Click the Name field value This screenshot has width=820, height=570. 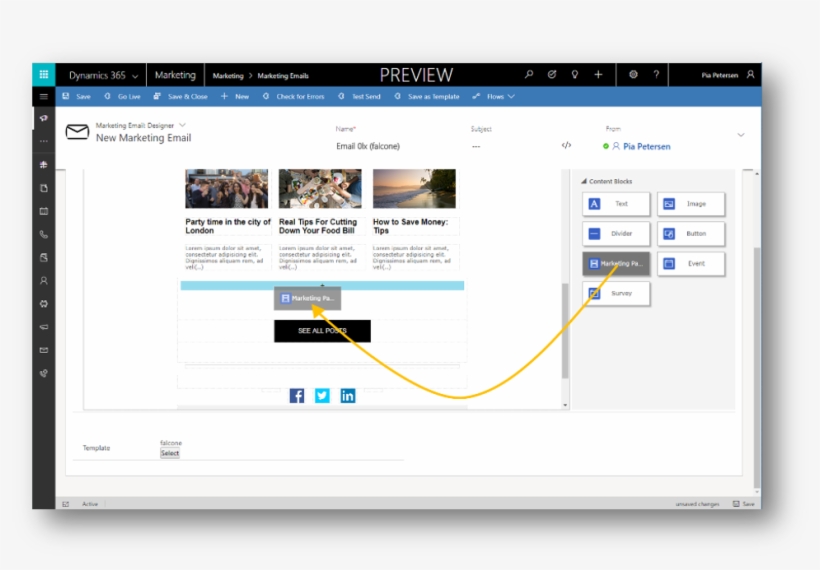tap(368, 146)
